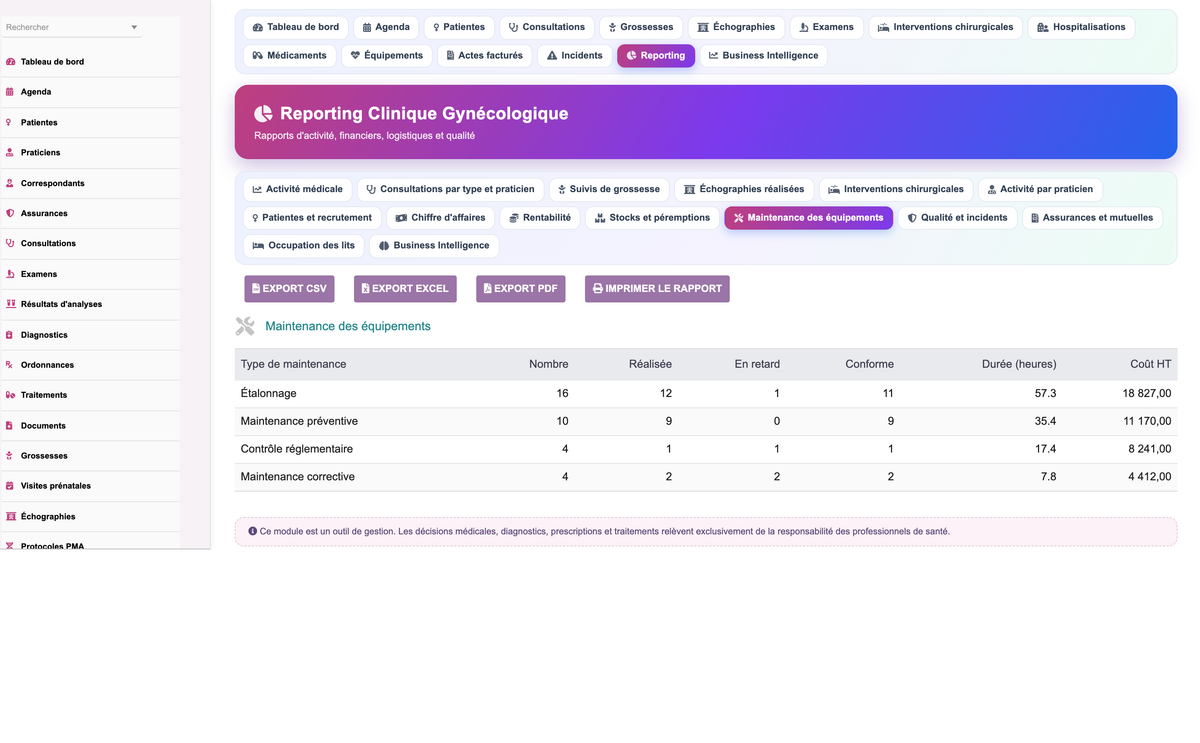
Task: Click the Ordonnances prescription icon in sidebar
Action: pyautogui.click(x=10, y=365)
